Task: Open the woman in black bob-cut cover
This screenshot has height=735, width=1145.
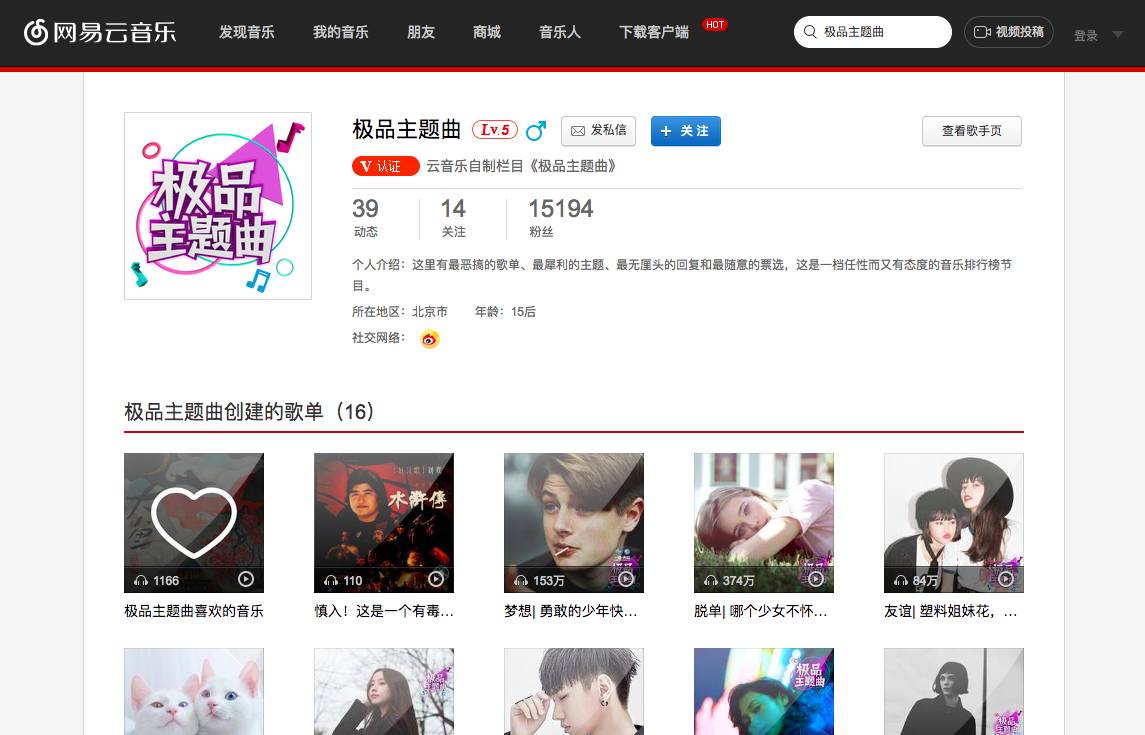Action: click(953, 691)
